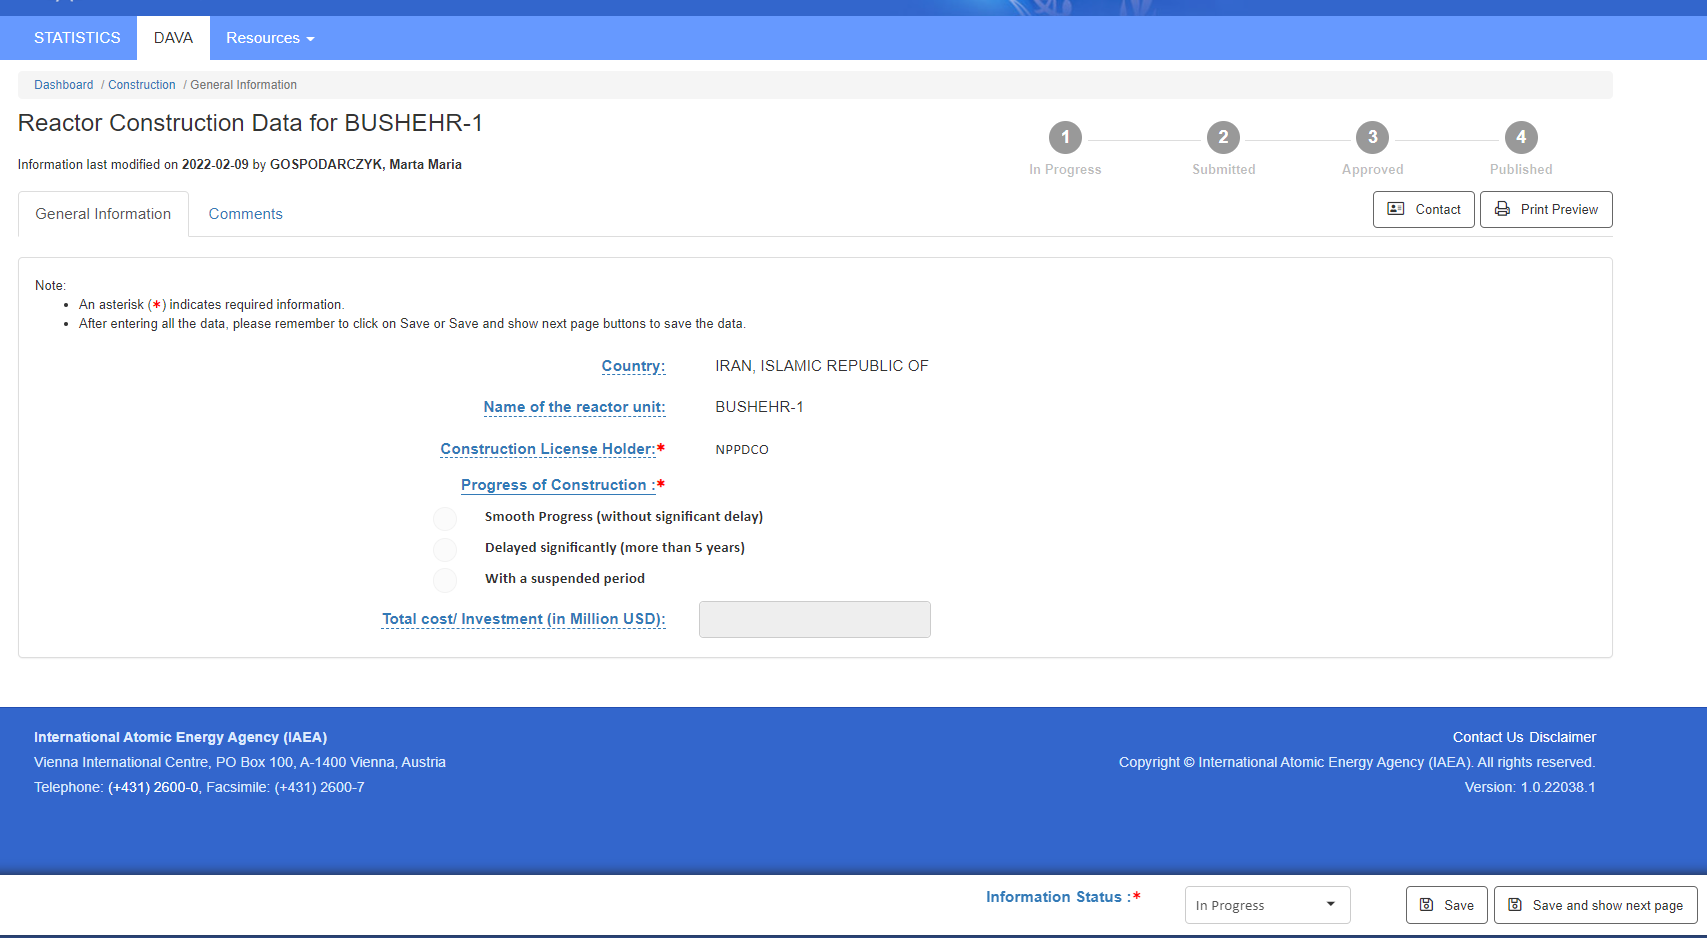Switch to the General Information tab

(103, 214)
